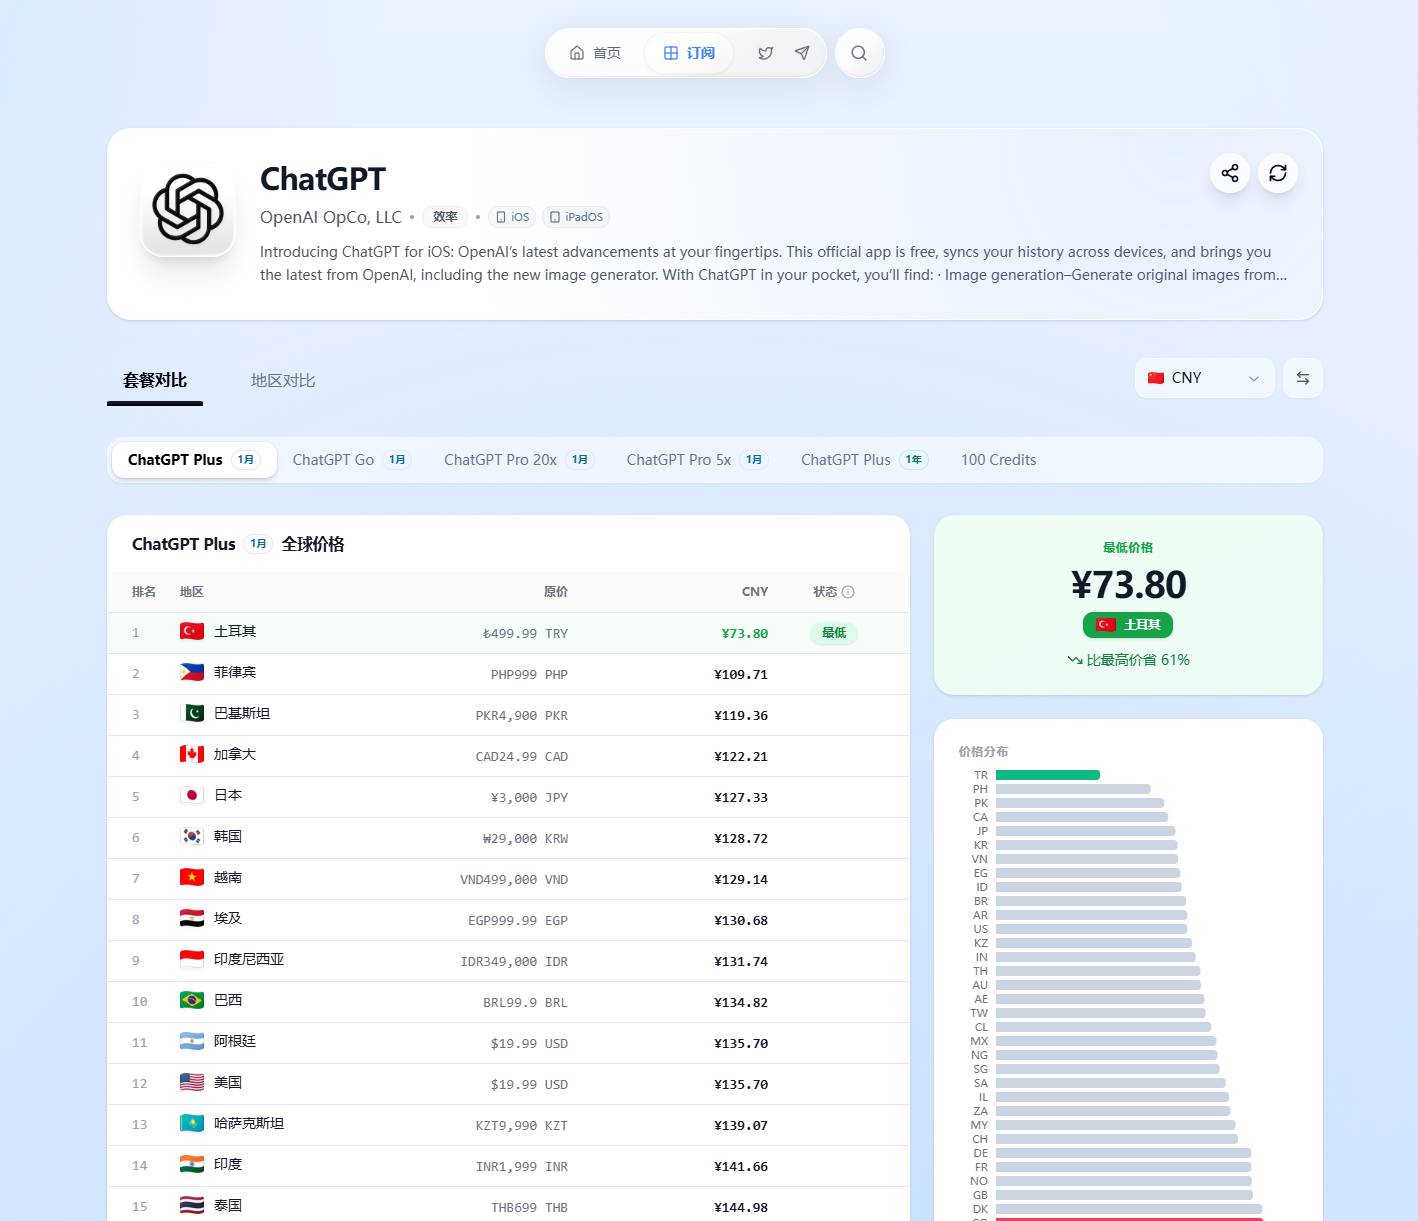Click the Philippines flag in row 2
This screenshot has width=1418, height=1221.
[x=192, y=673]
